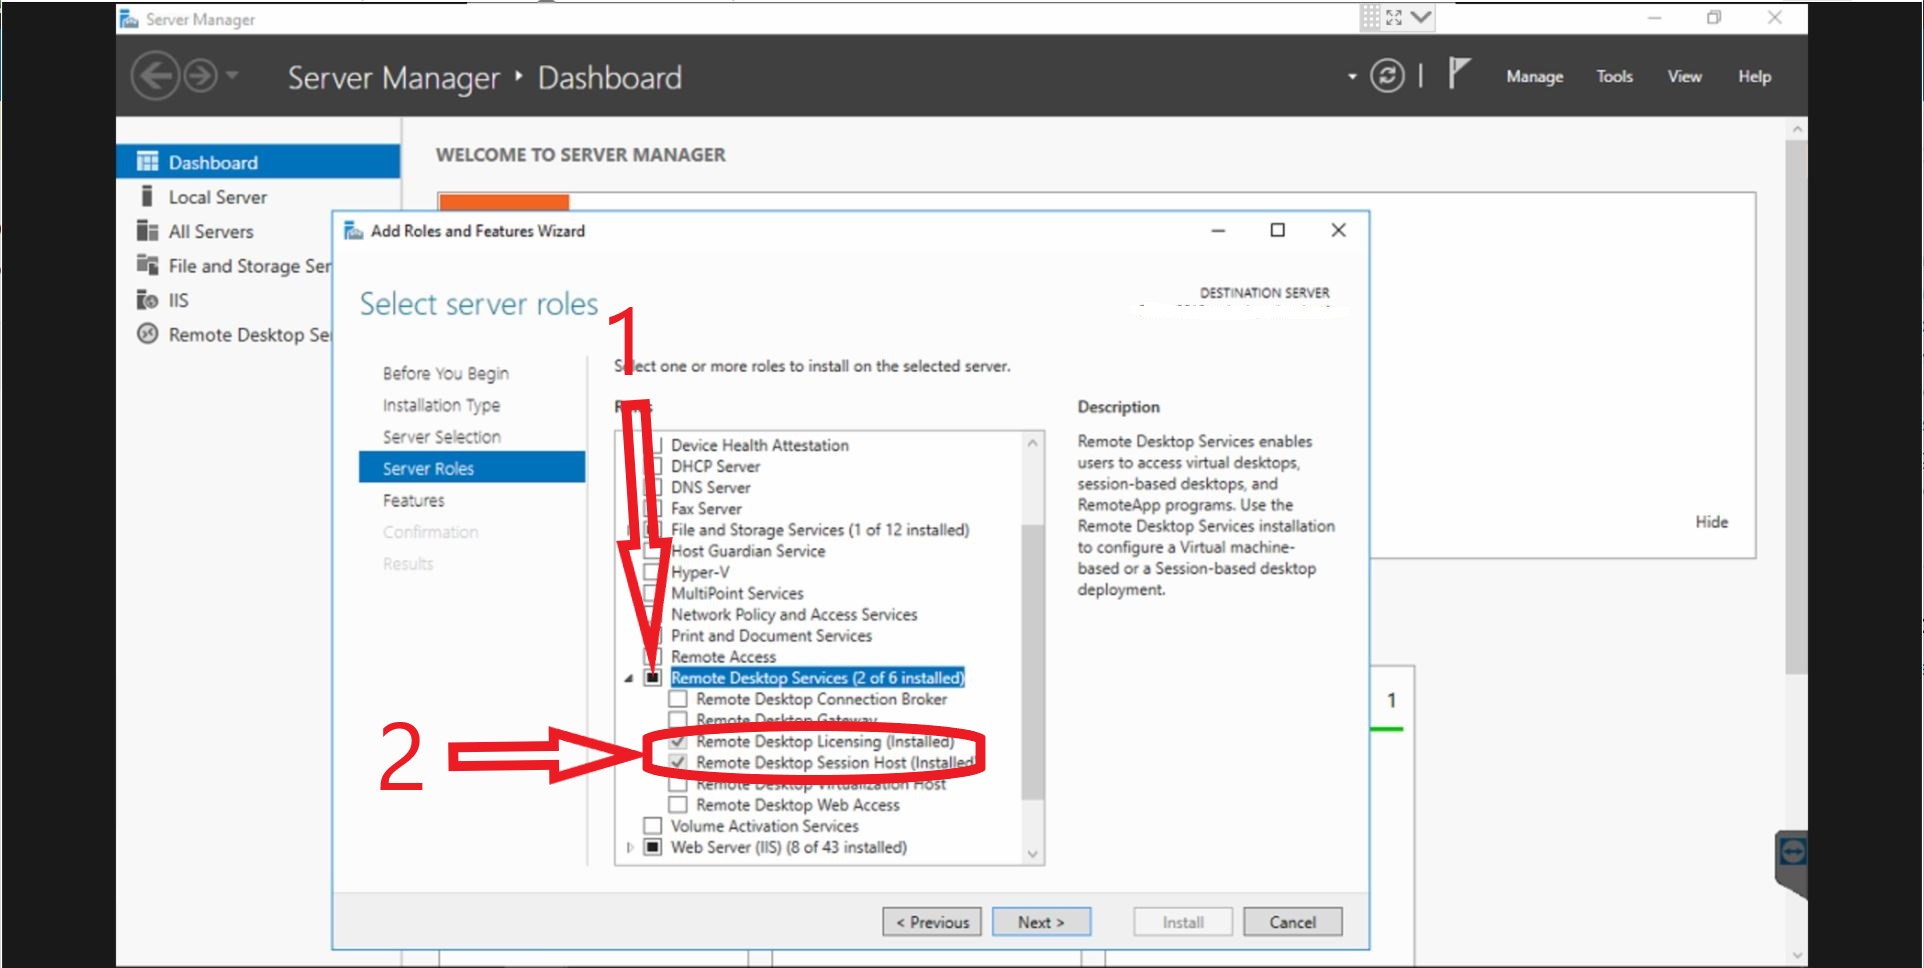Click the Local Server icon in sidebar
This screenshot has width=1924, height=968.
click(x=147, y=196)
